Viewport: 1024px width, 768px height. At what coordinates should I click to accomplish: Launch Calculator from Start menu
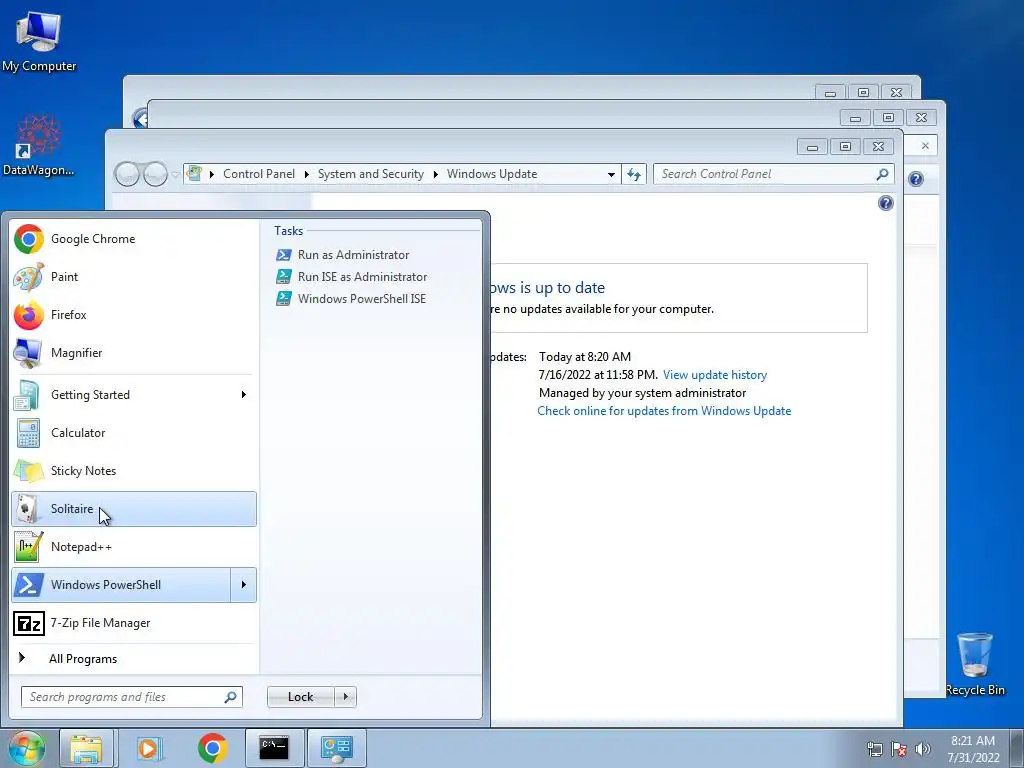click(x=134, y=432)
